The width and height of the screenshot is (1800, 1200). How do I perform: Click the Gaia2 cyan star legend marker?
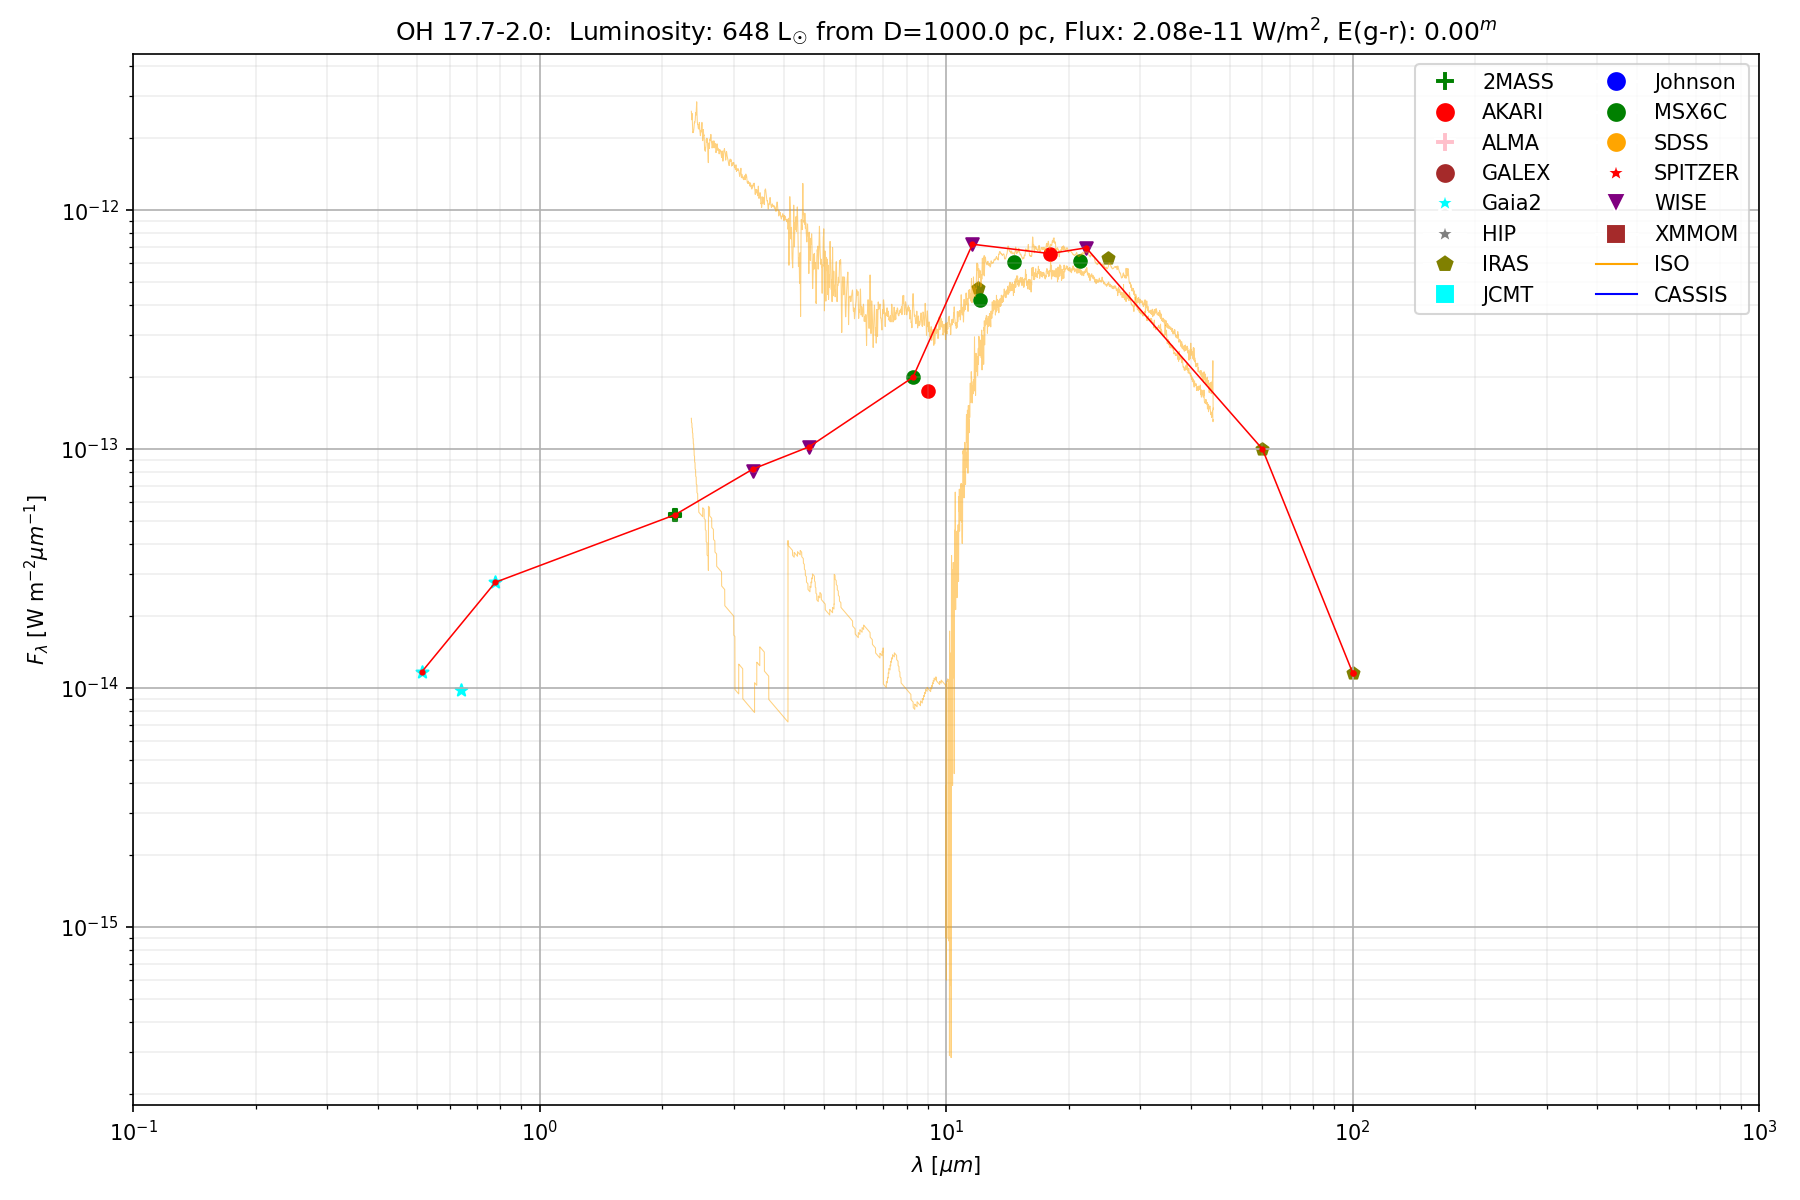[1444, 203]
